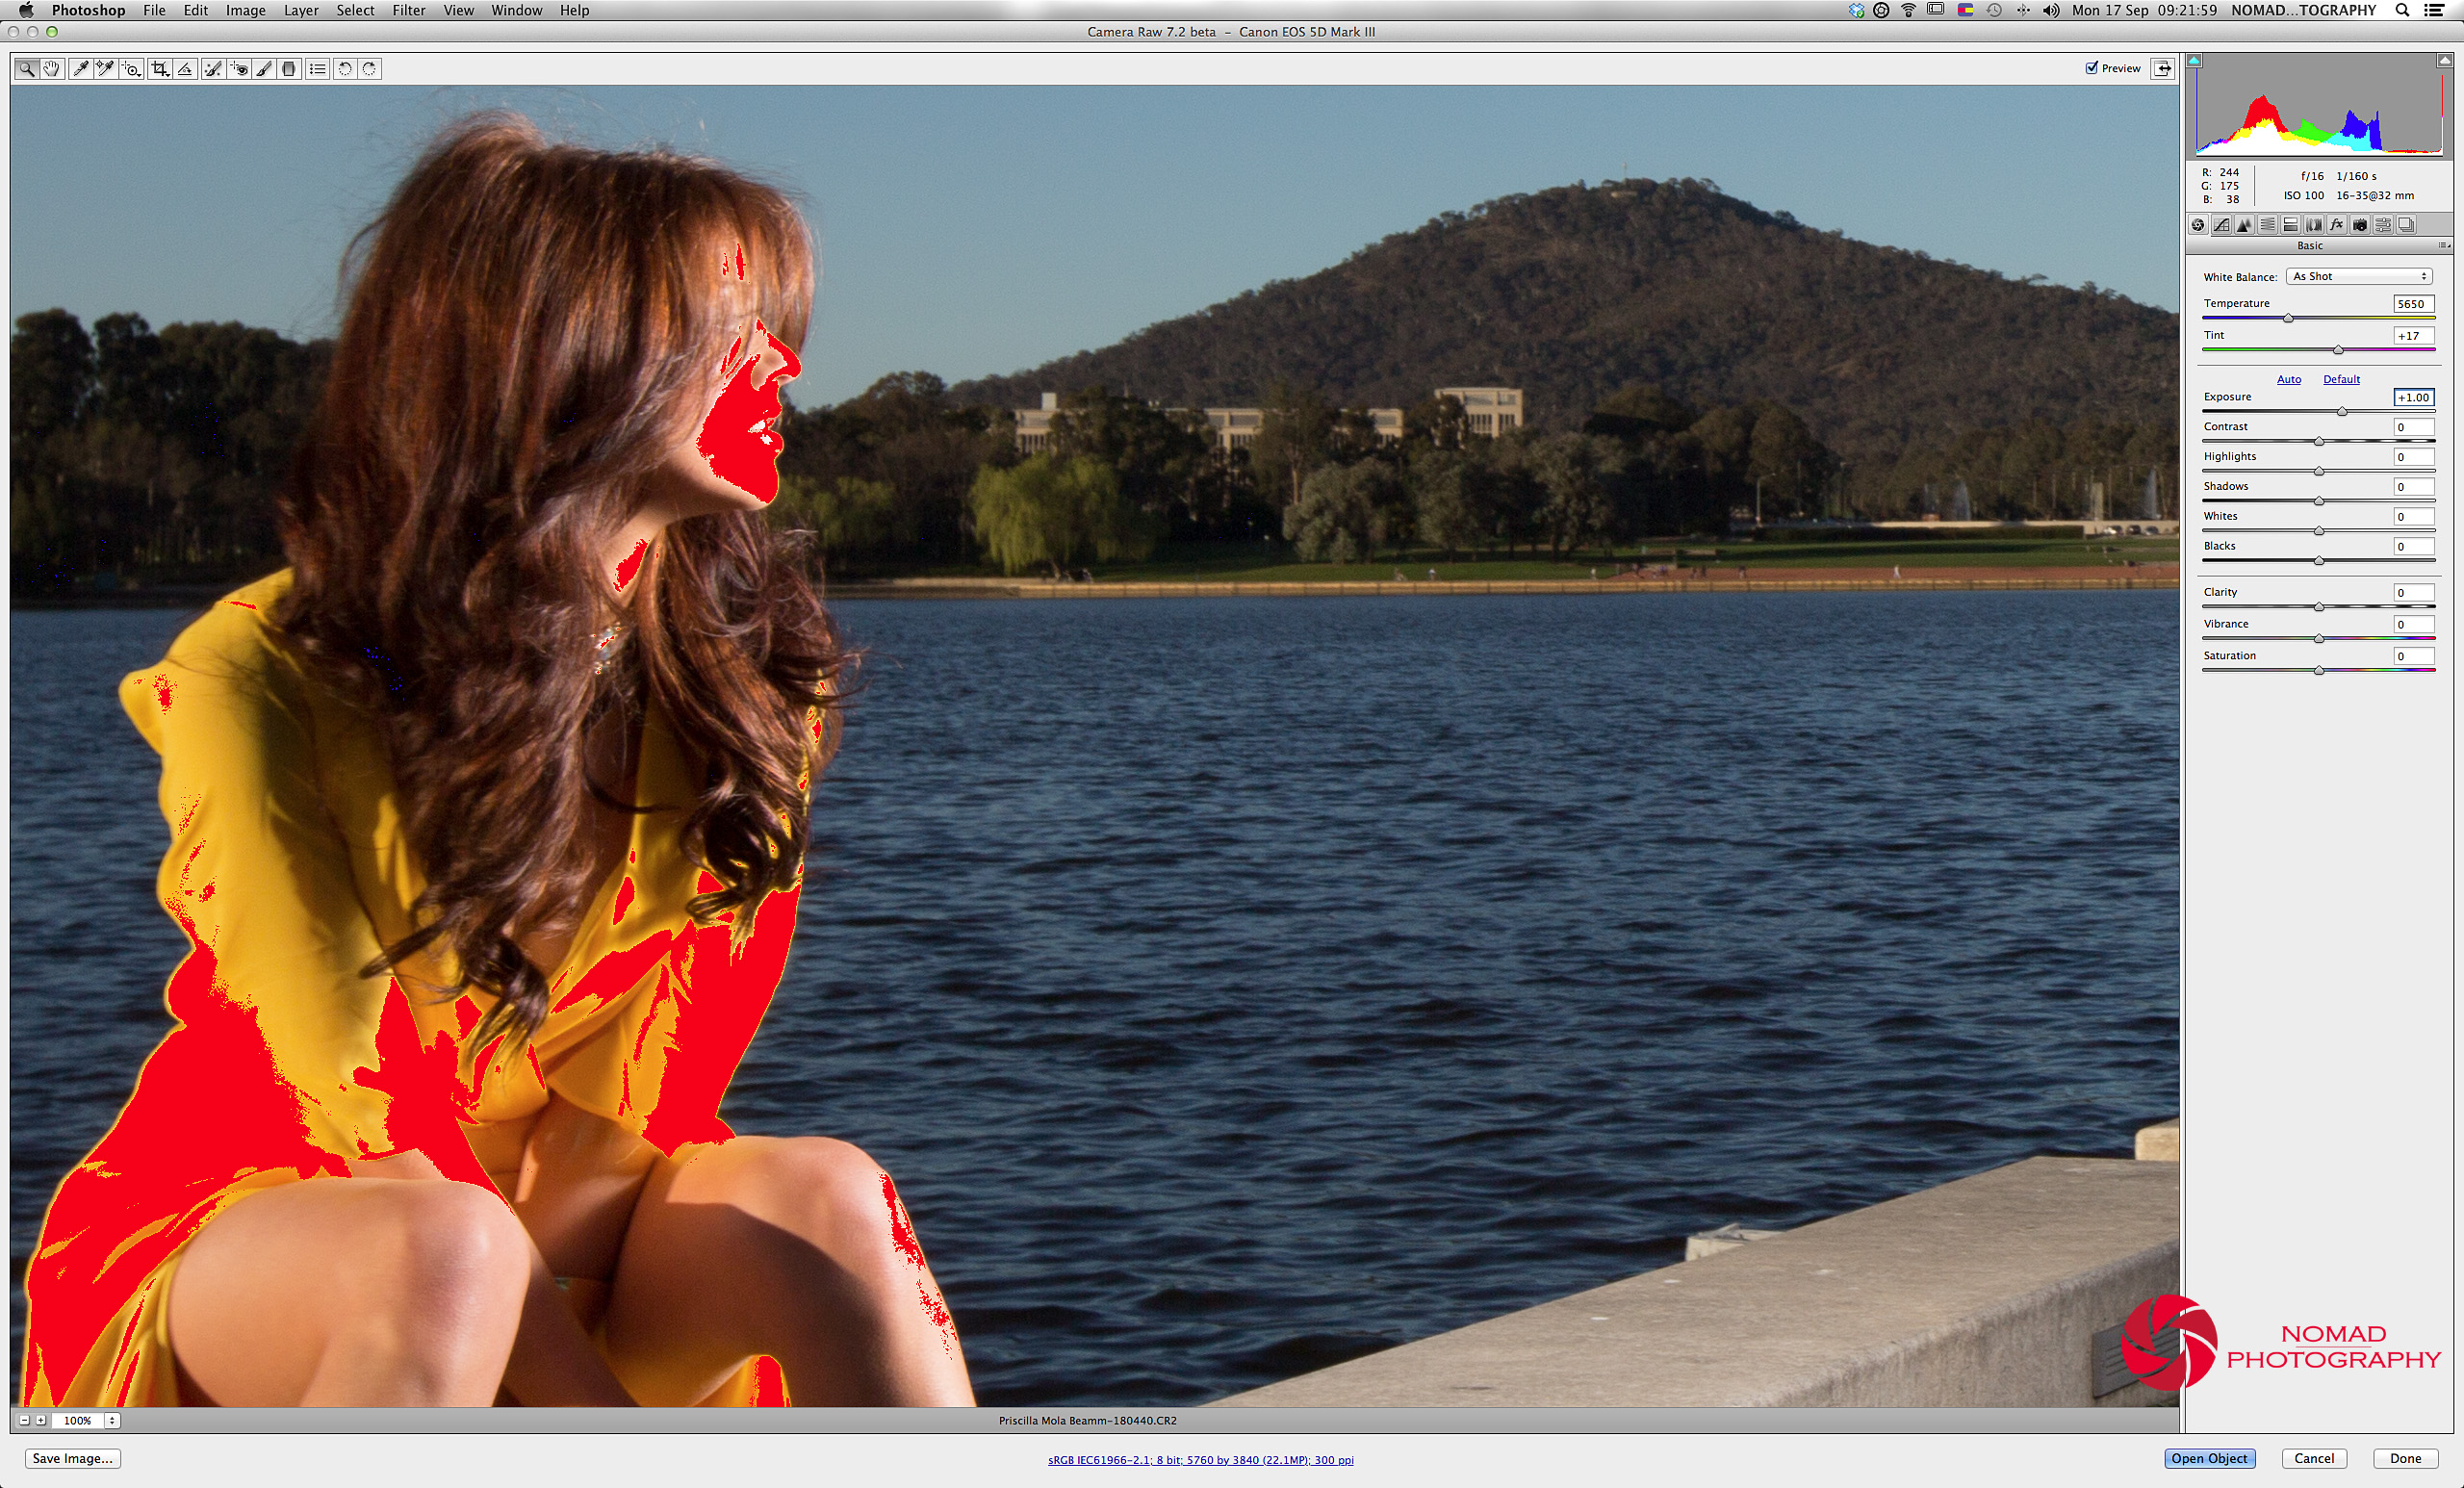Image resolution: width=2464 pixels, height=1488 pixels.
Task: Click the Auto tone link
Action: coord(2289,379)
